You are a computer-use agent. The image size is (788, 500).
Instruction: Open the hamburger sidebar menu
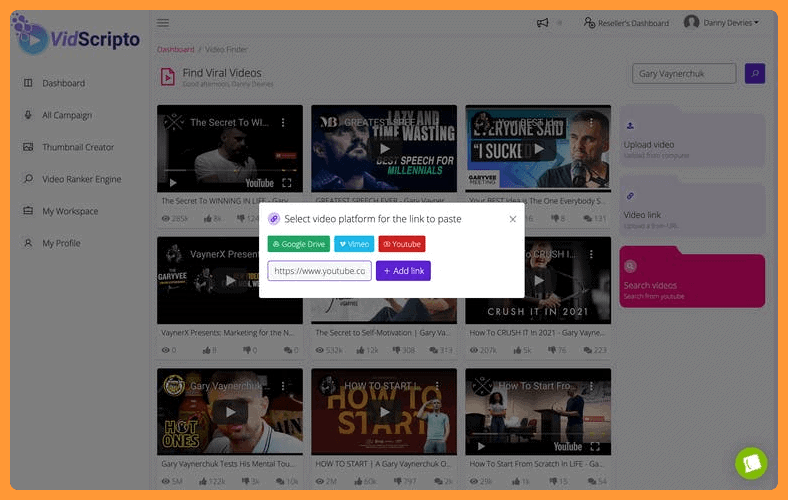click(x=163, y=23)
